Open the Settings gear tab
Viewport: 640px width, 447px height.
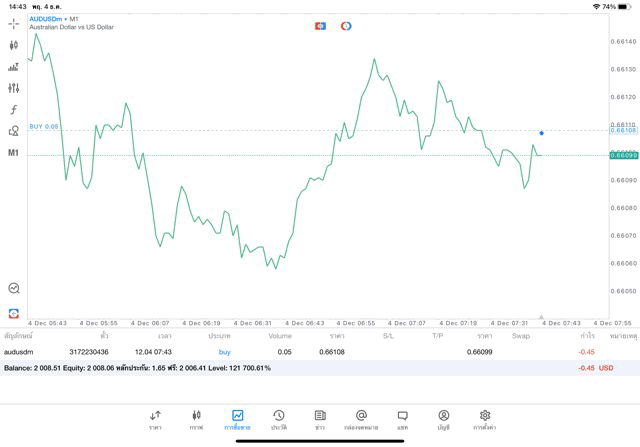tap(485, 419)
